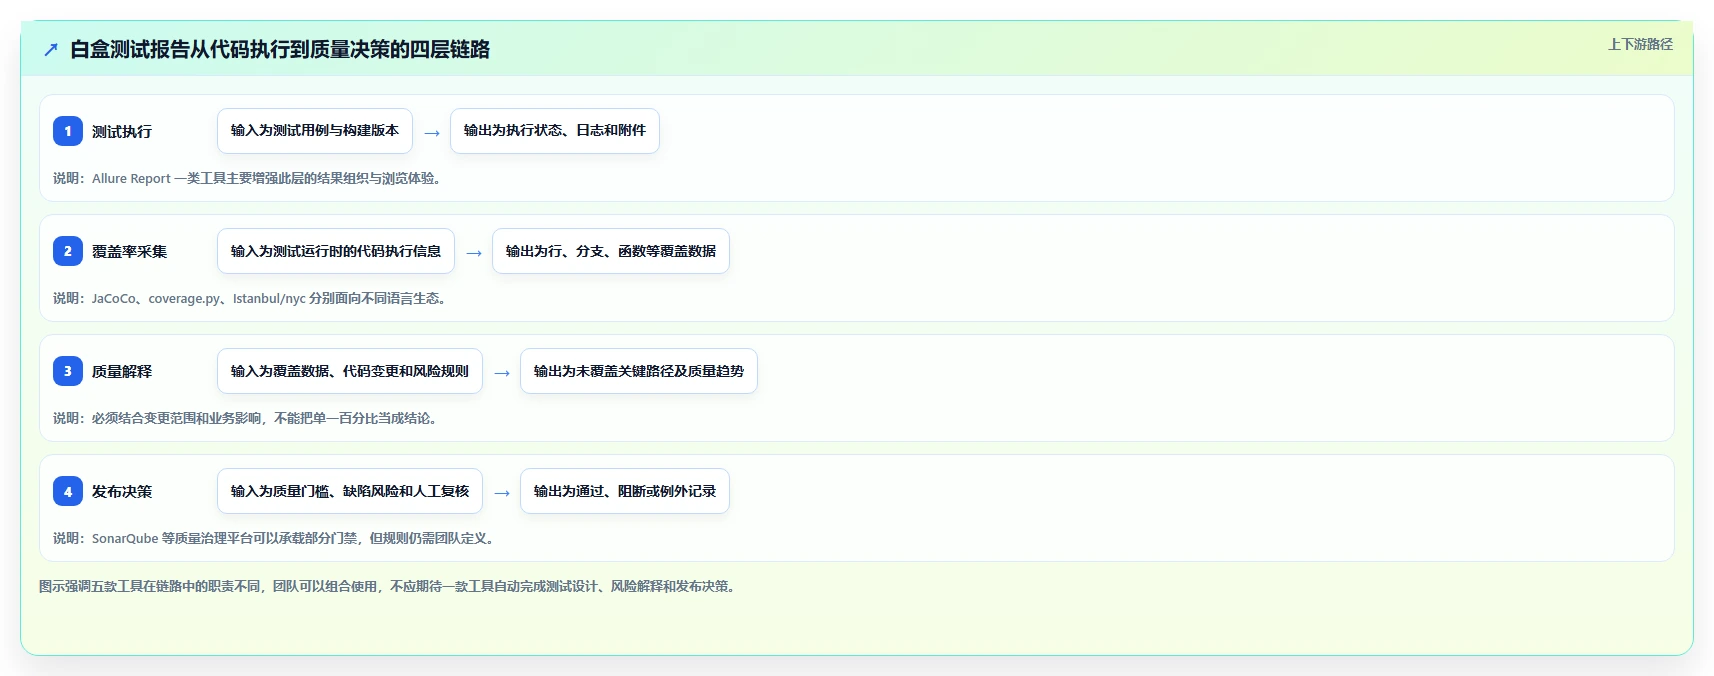1714x676 pixels.
Task: Click step badge 1 for 测试执行
Action: (x=68, y=131)
